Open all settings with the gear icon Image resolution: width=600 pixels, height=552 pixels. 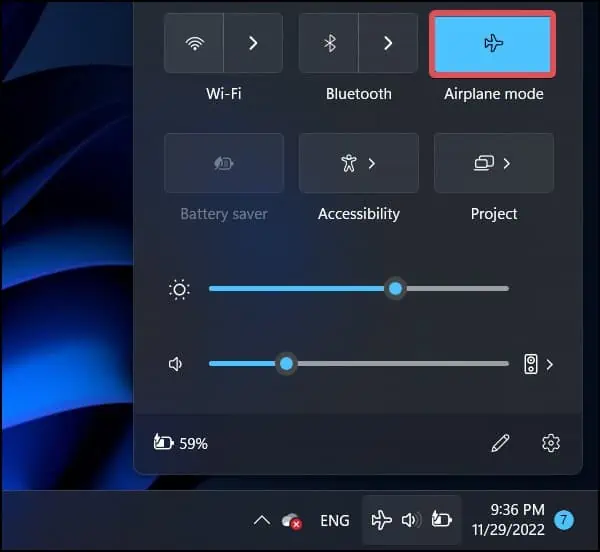(551, 443)
